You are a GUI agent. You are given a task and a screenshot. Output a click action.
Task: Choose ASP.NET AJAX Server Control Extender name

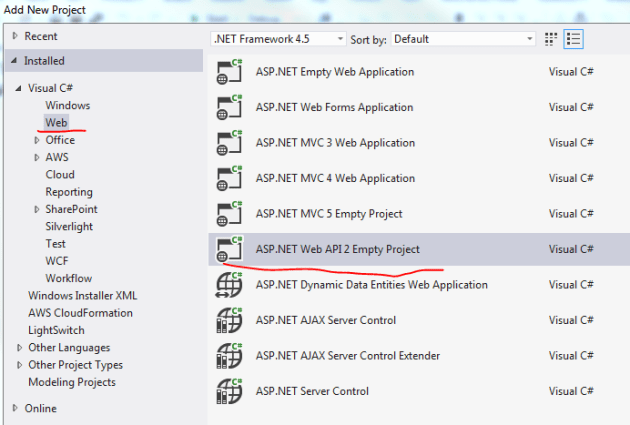348,356
